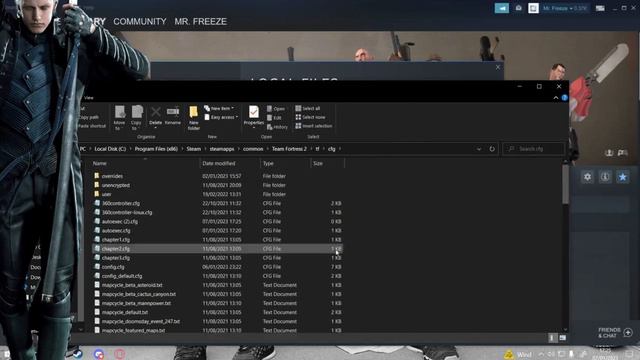Click Edit in the ribbon Open group
The image size is (640, 360).
(274, 118)
